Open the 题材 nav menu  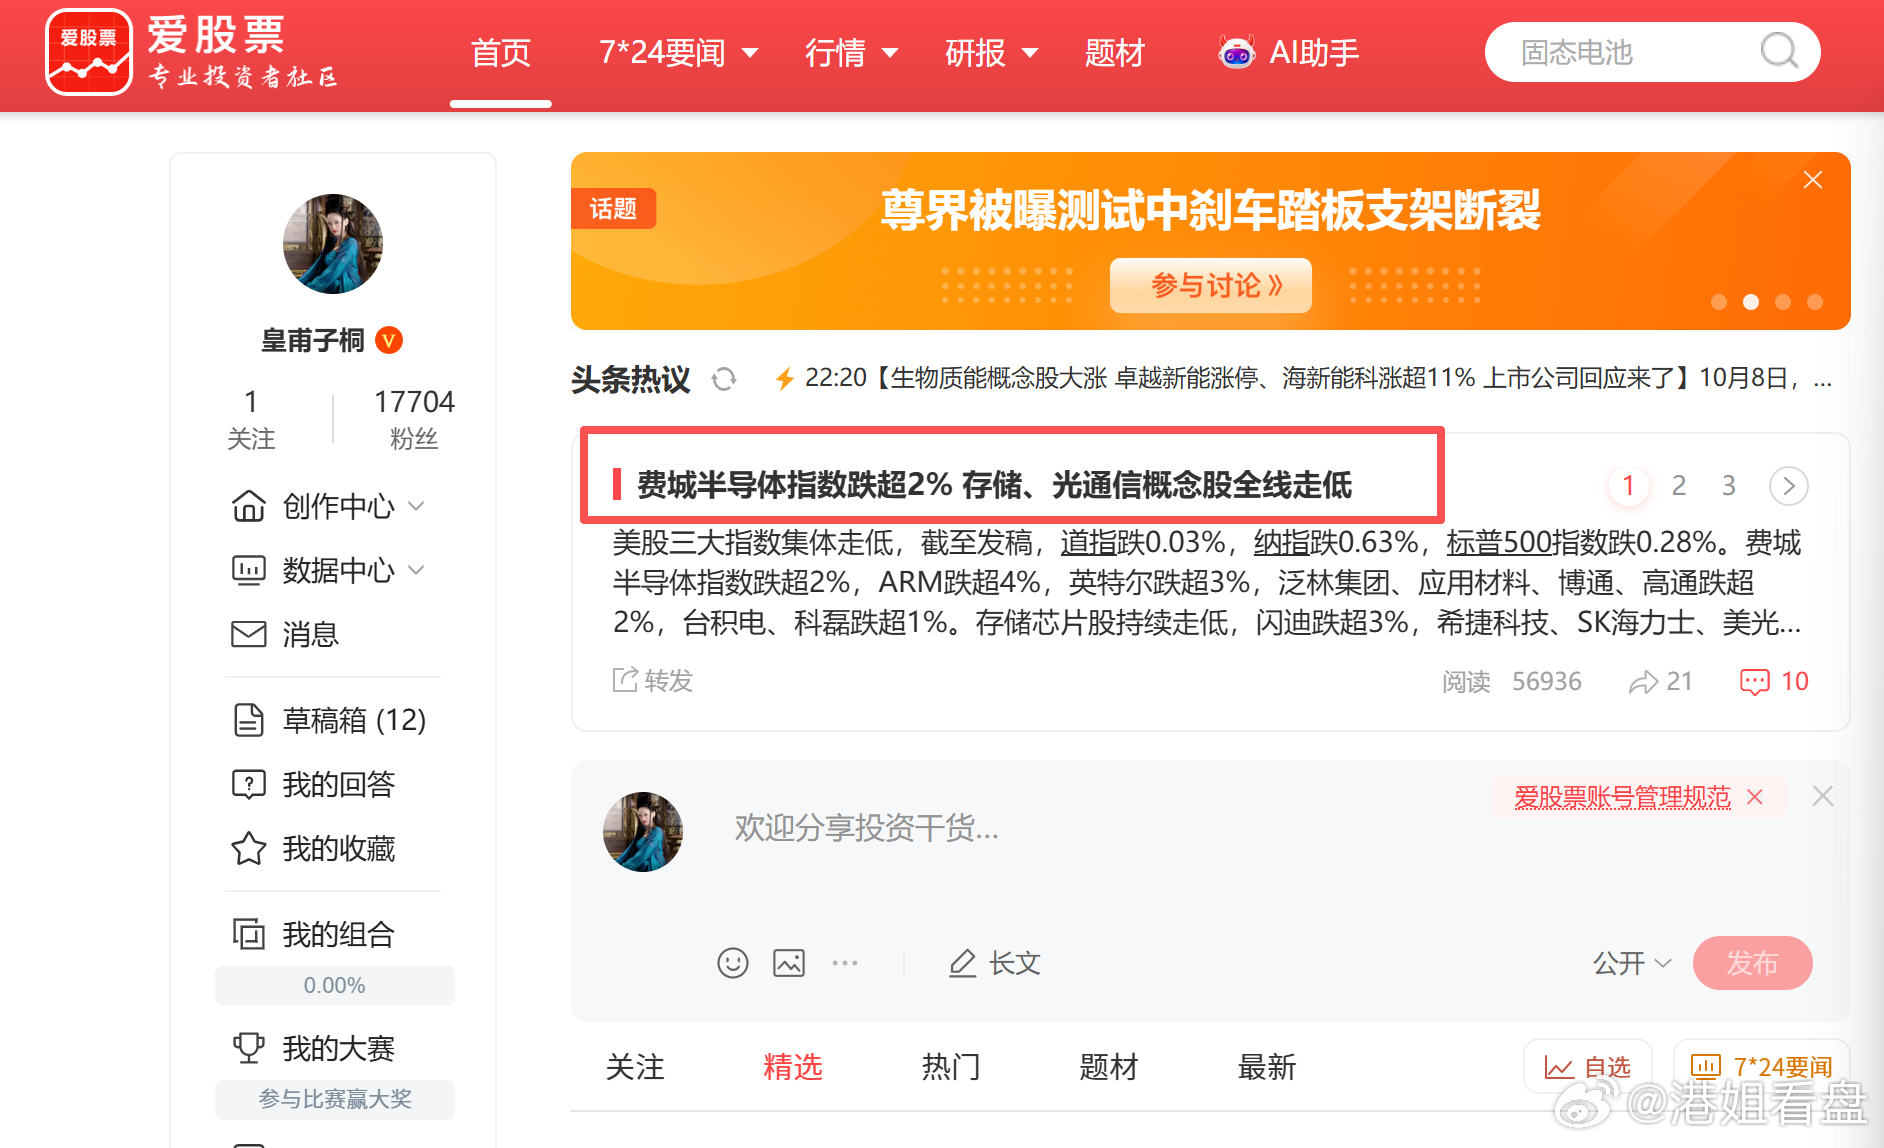(x=1115, y=53)
